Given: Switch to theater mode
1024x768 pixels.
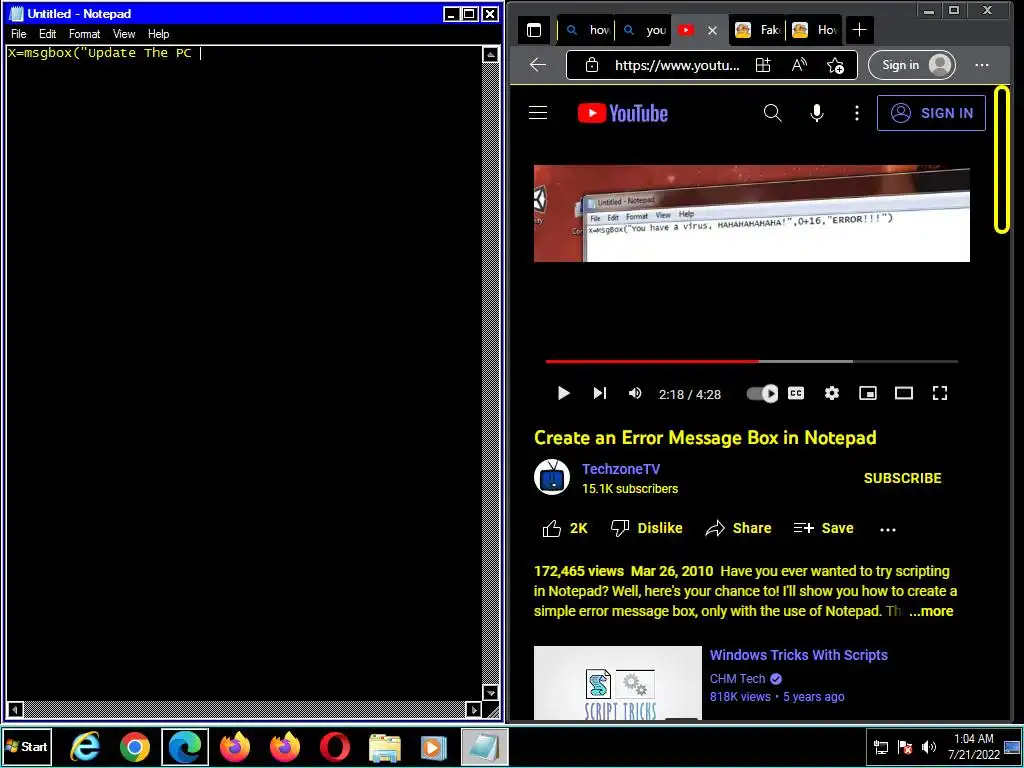Looking at the screenshot, I should [x=904, y=393].
